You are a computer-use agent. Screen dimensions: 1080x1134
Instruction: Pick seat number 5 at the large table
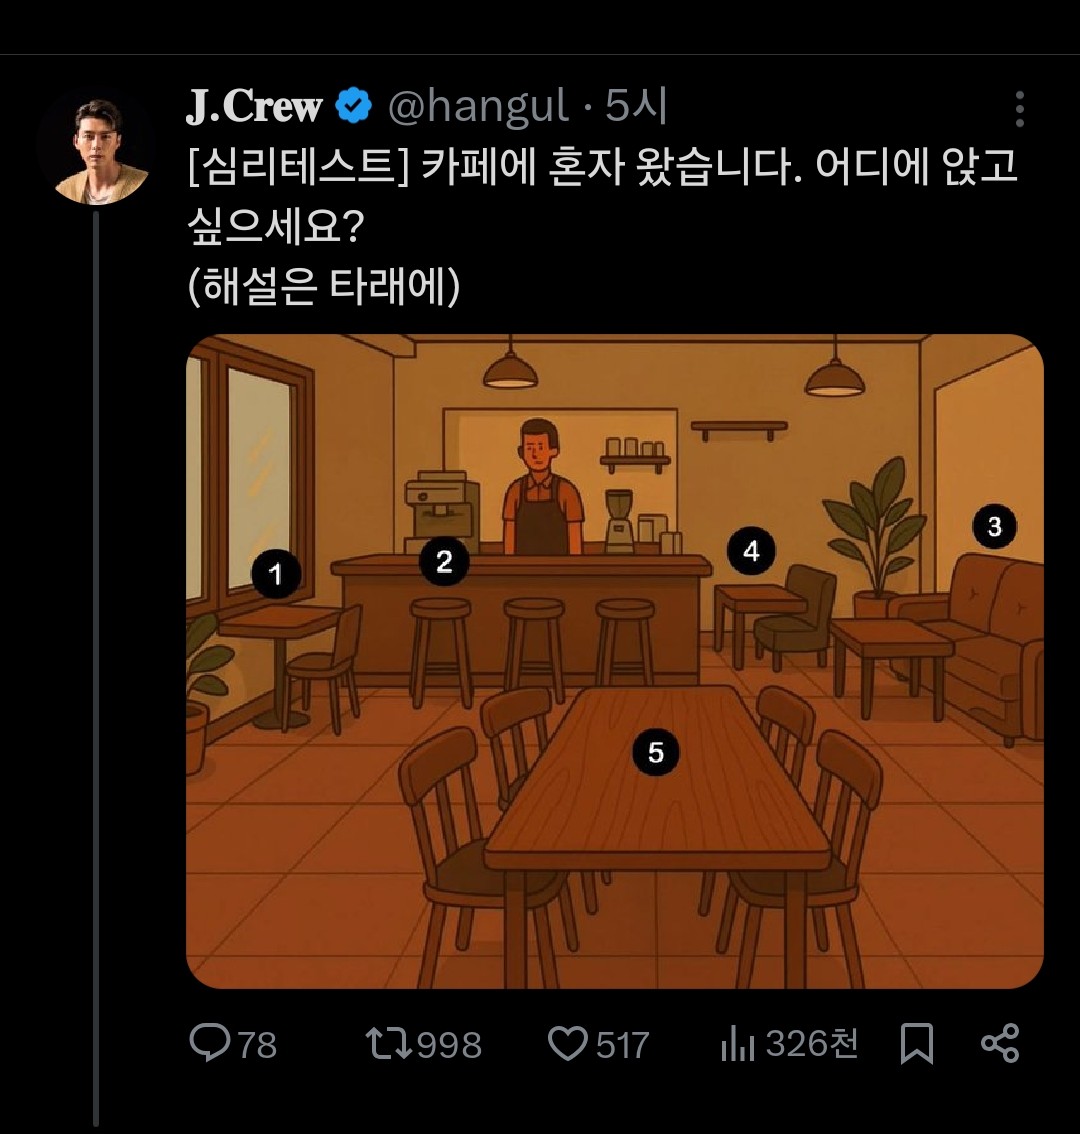(x=655, y=752)
